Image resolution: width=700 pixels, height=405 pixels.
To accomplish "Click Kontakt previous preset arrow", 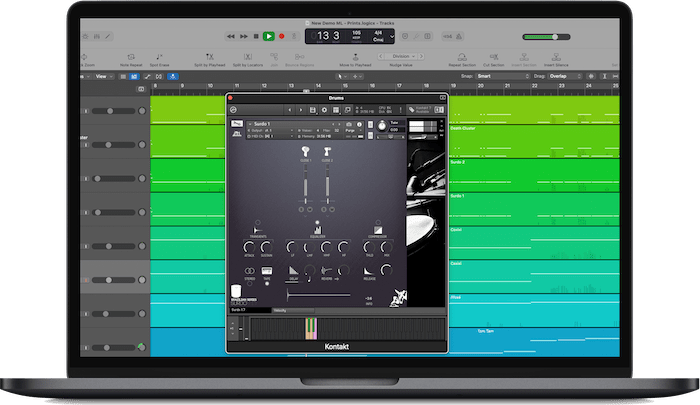I will coord(290,110).
